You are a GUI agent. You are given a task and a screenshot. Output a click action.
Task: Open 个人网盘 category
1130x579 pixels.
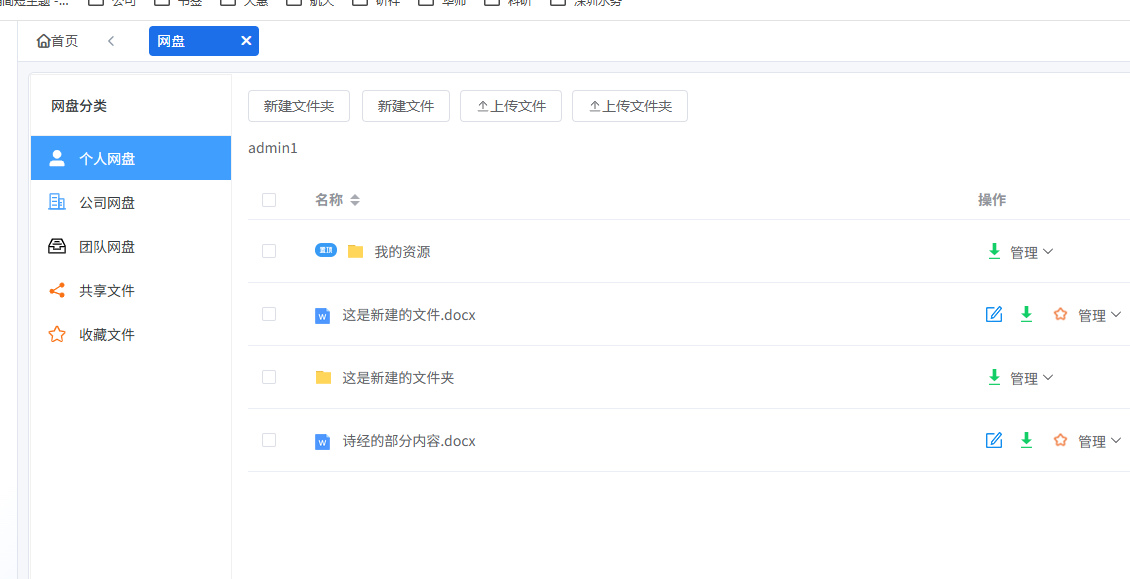point(130,158)
